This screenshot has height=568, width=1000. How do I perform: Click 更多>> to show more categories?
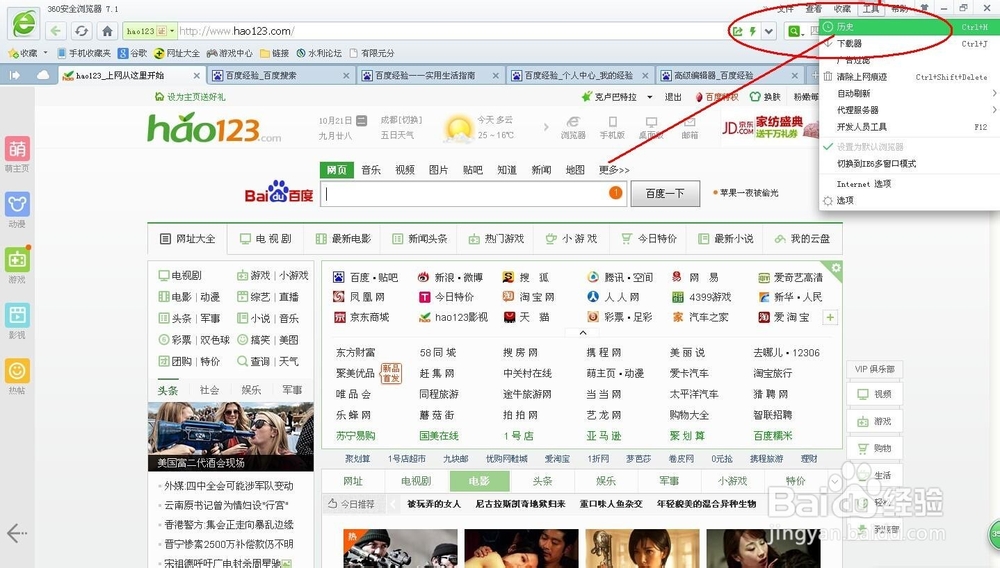tap(614, 170)
